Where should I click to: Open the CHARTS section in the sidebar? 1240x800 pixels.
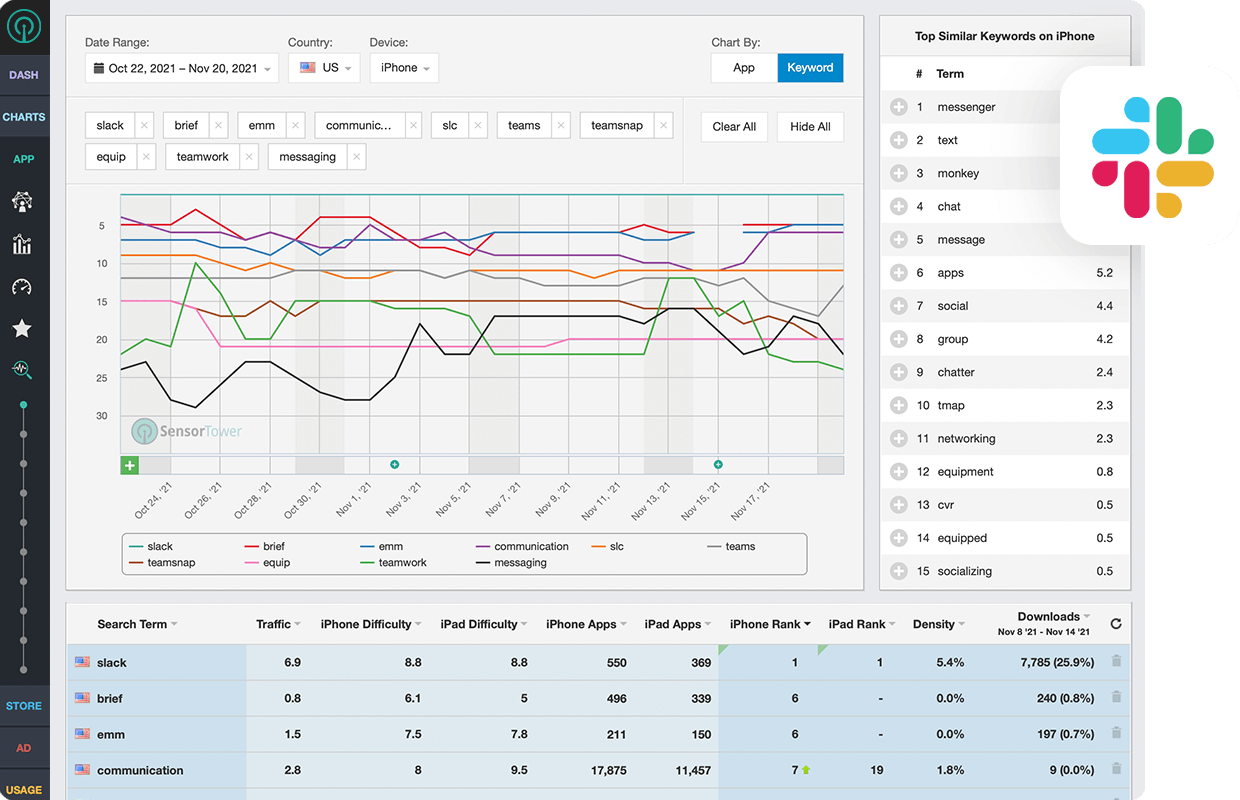24,116
